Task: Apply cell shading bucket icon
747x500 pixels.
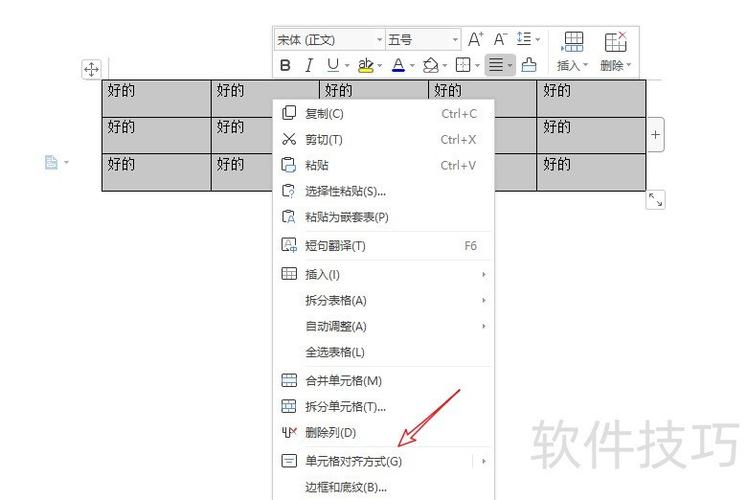Action: pyautogui.click(x=431, y=65)
